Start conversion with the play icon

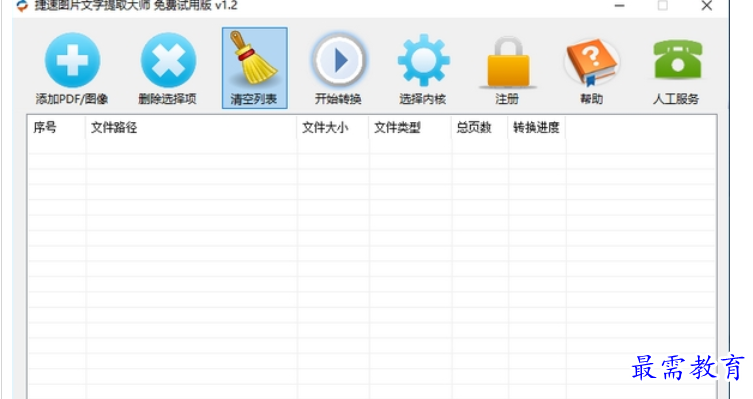[x=339, y=60]
